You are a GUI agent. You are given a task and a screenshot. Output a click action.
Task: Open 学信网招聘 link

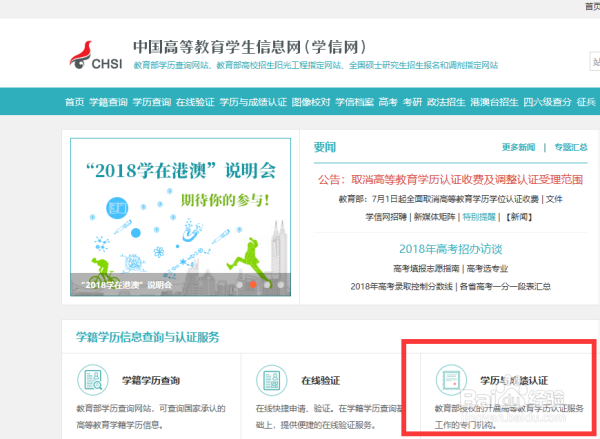(x=386, y=217)
